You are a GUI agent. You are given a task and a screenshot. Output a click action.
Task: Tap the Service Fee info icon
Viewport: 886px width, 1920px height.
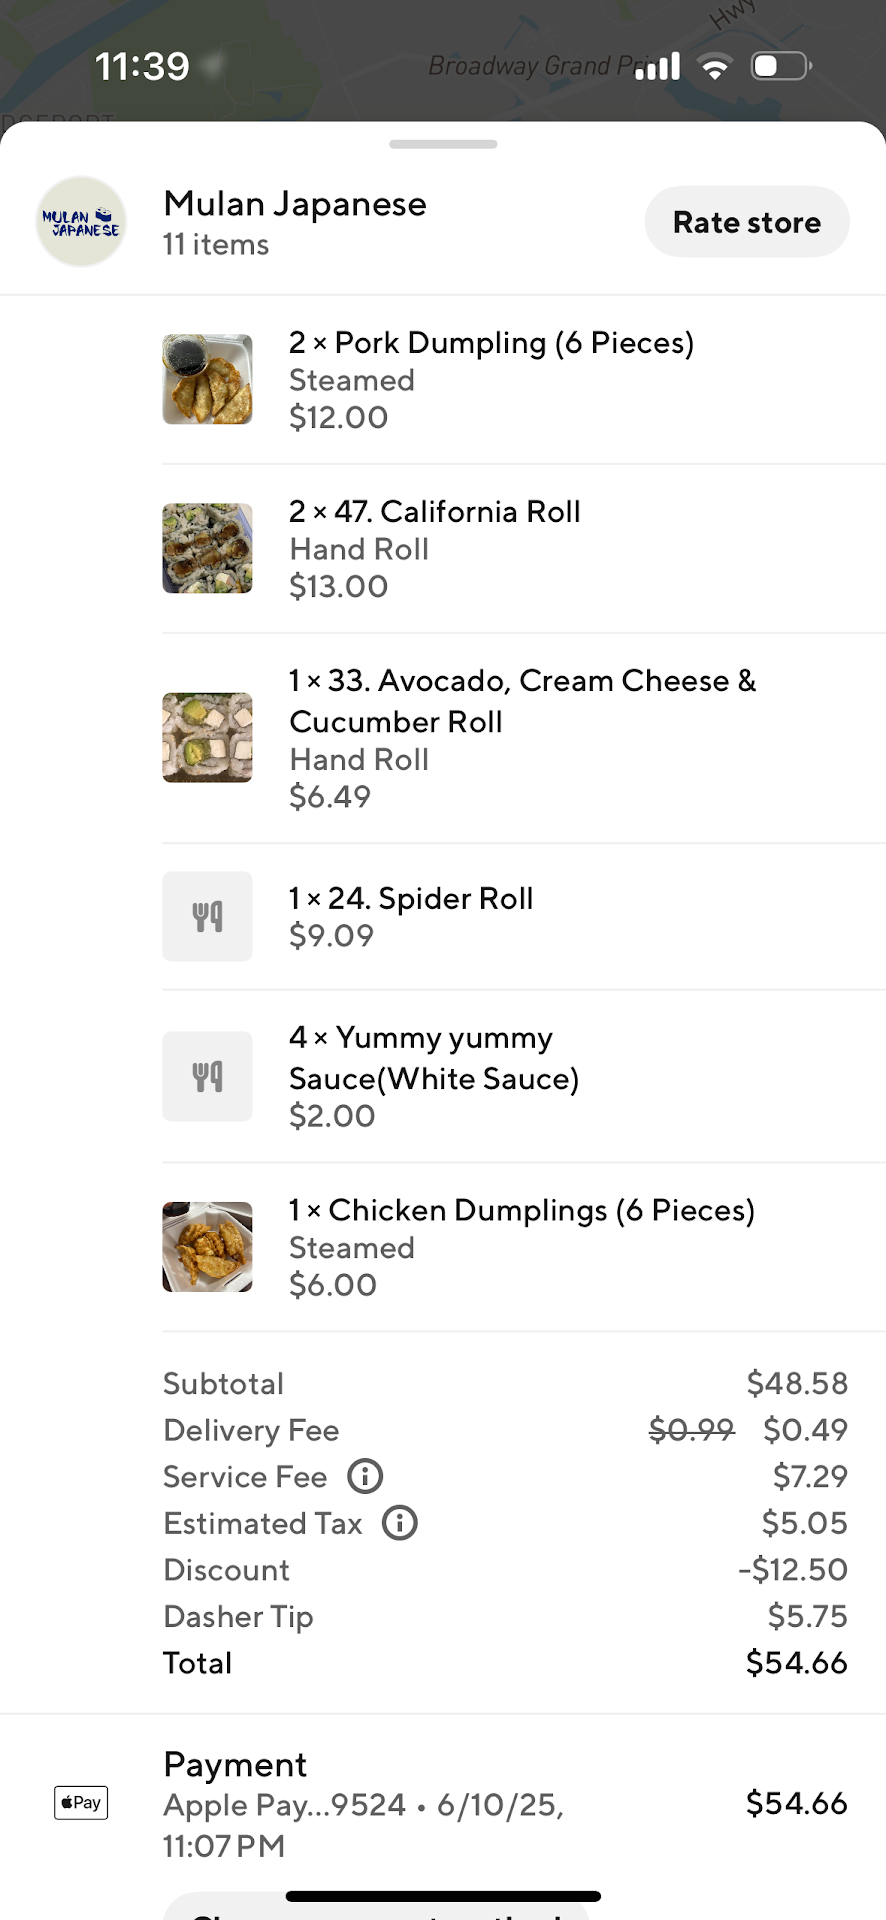coord(365,1476)
